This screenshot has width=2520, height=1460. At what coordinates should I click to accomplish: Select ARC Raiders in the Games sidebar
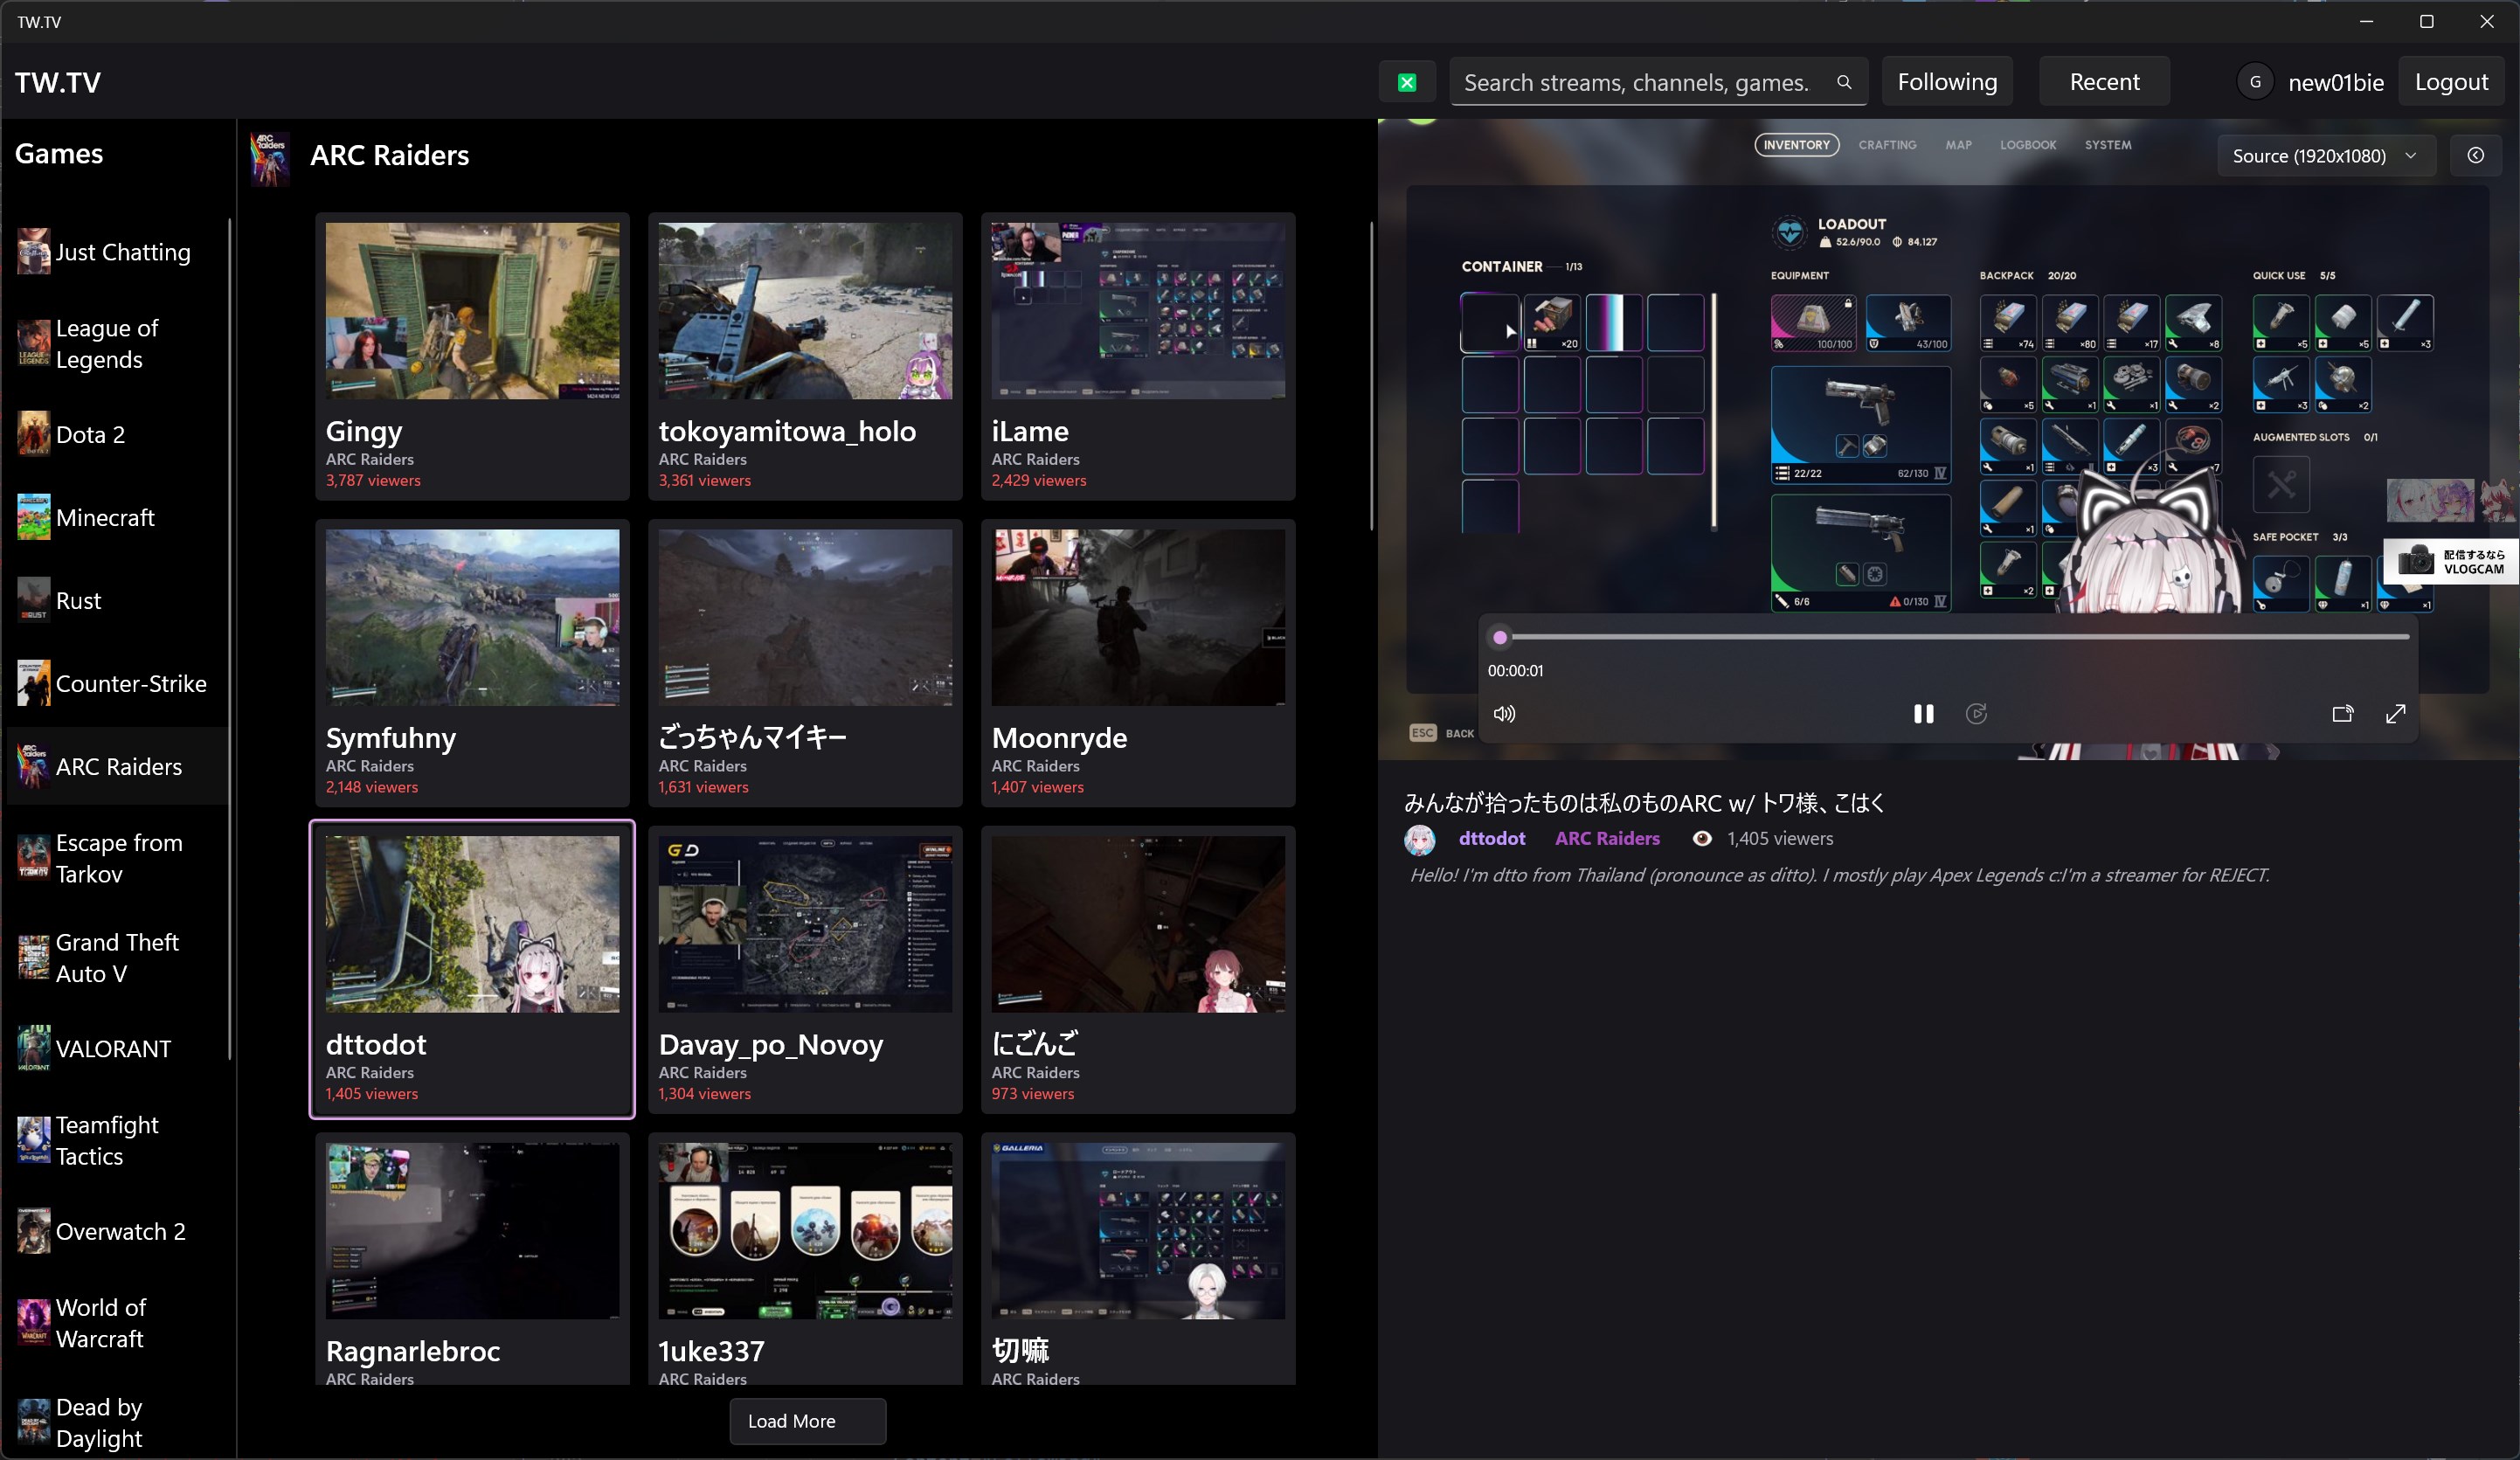point(118,766)
